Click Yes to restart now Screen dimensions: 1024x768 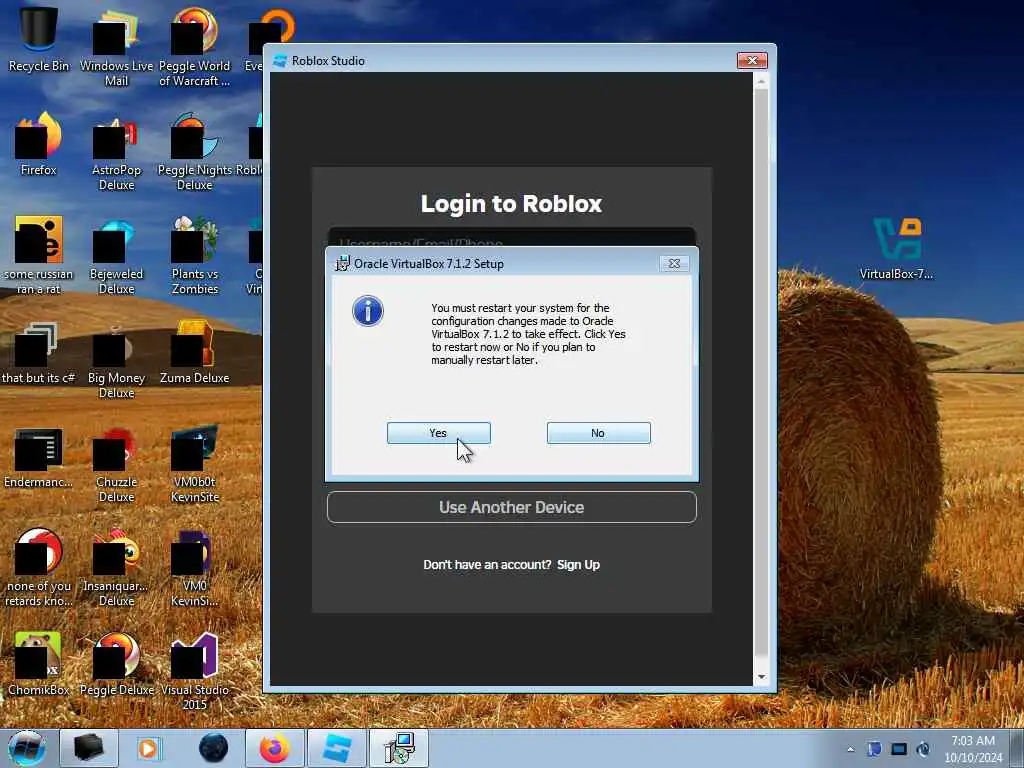[438, 433]
